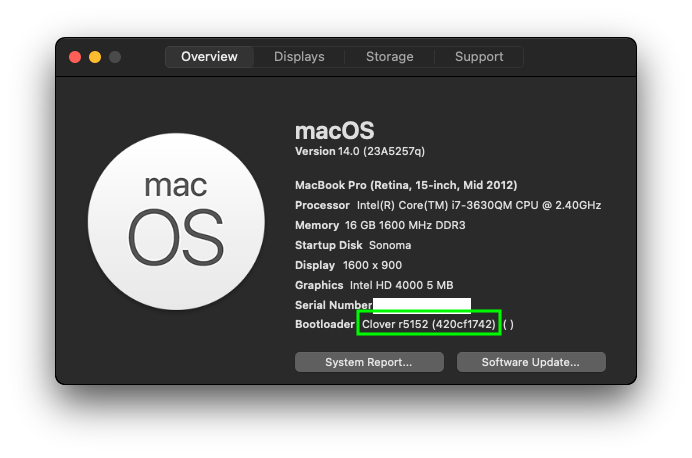
Task: Click the large macOS title heading
Action: pyautogui.click(x=335, y=131)
